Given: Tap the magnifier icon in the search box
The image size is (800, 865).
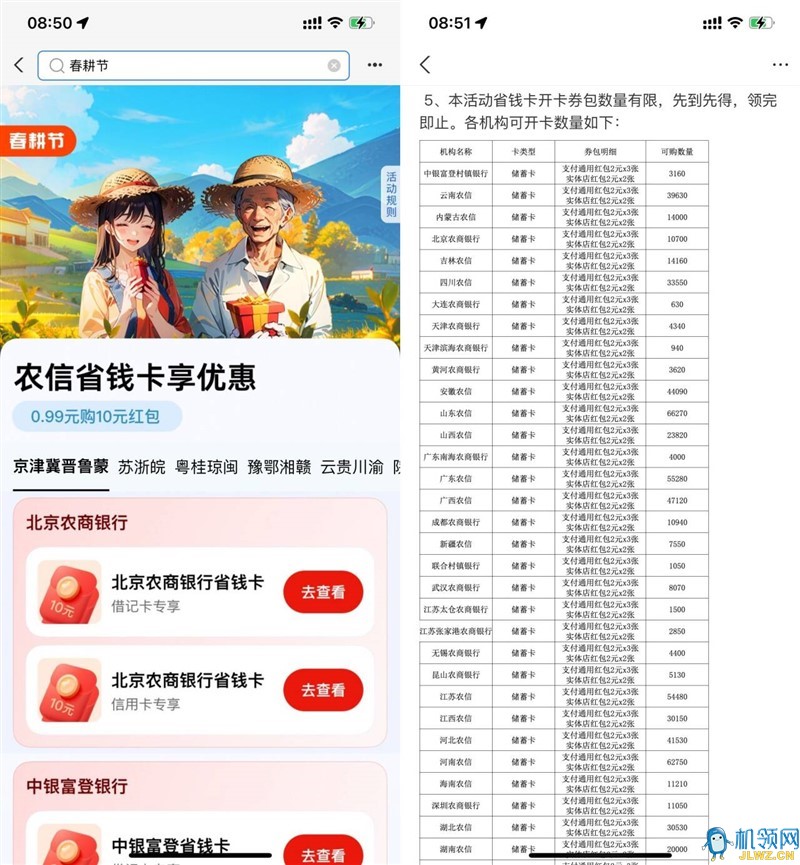Looking at the screenshot, I should (56, 66).
